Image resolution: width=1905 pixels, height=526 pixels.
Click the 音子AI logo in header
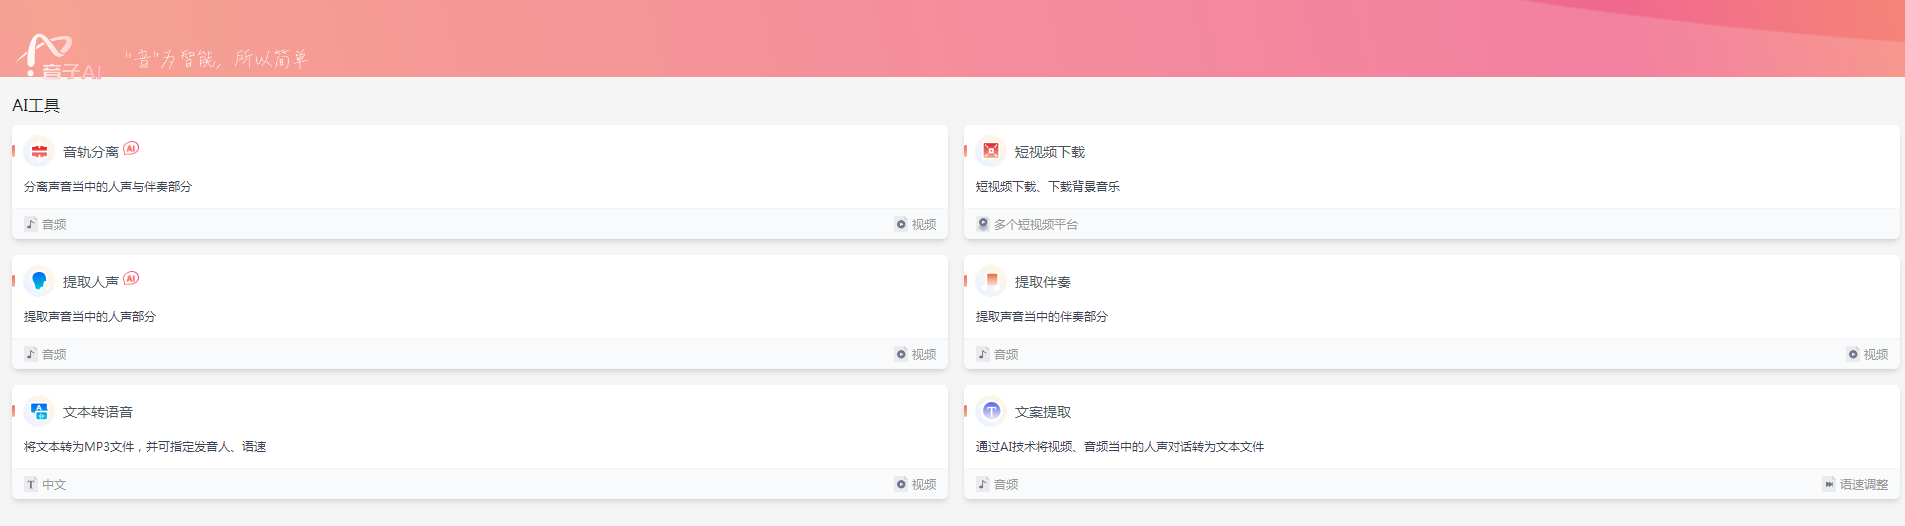58,56
